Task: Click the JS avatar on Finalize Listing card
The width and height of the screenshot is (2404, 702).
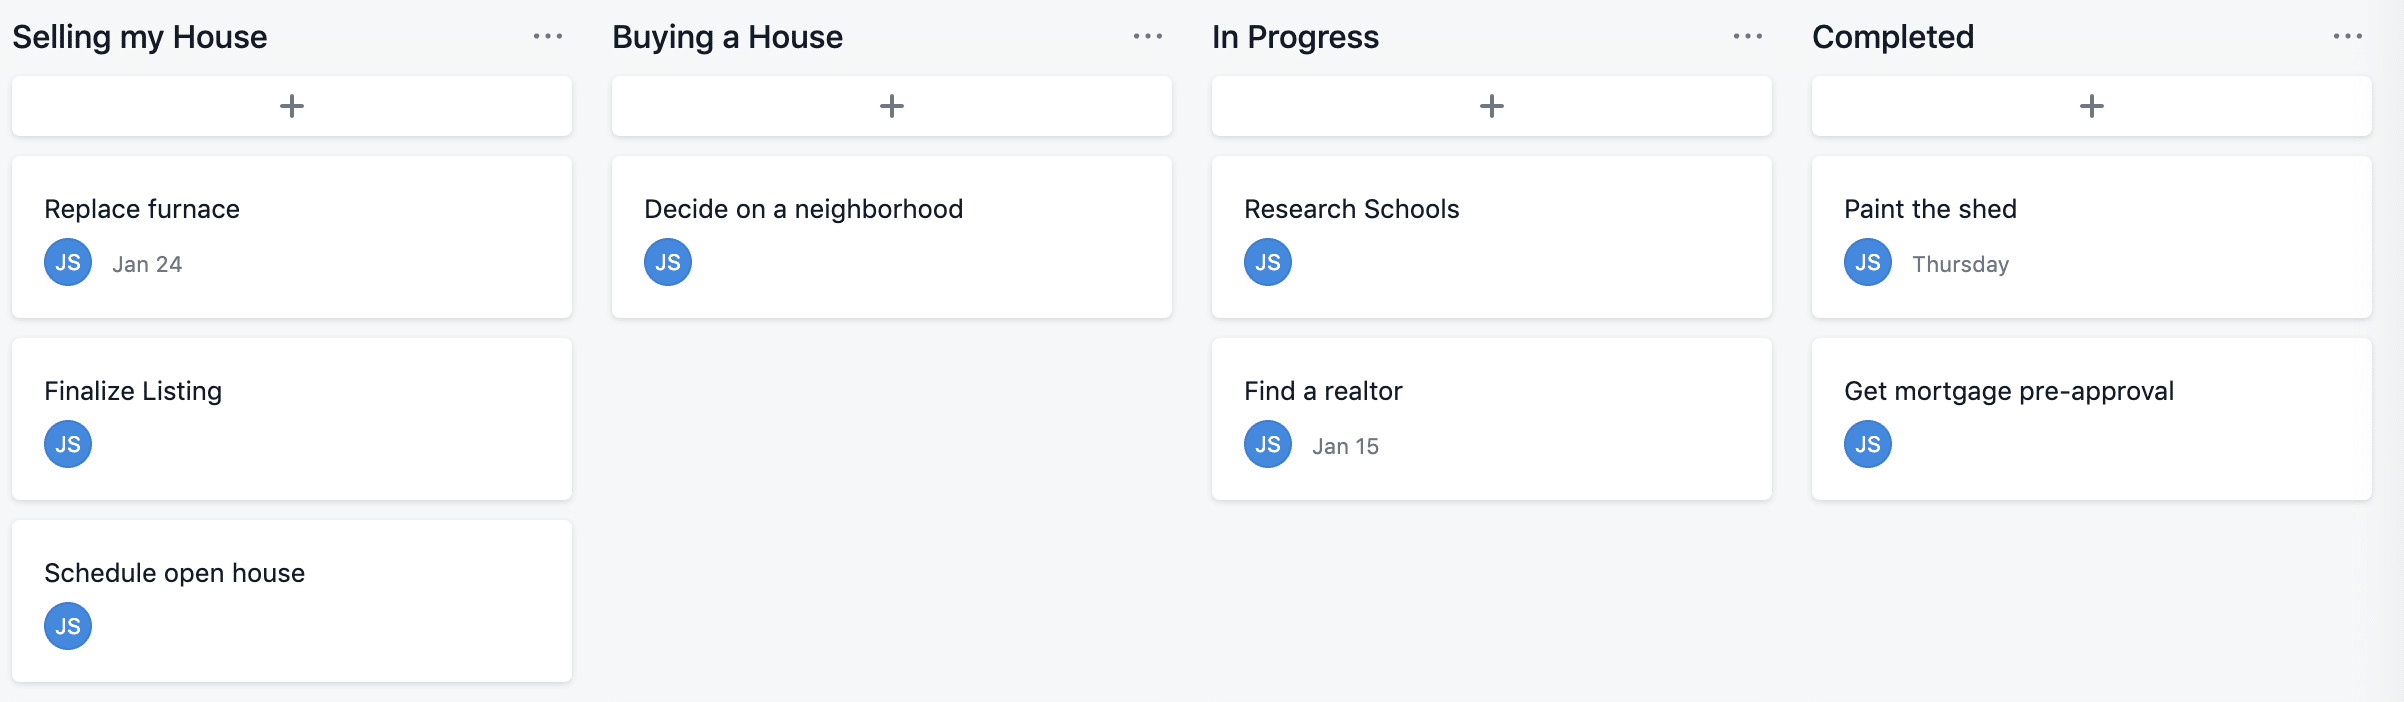Action: tap(66, 444)
